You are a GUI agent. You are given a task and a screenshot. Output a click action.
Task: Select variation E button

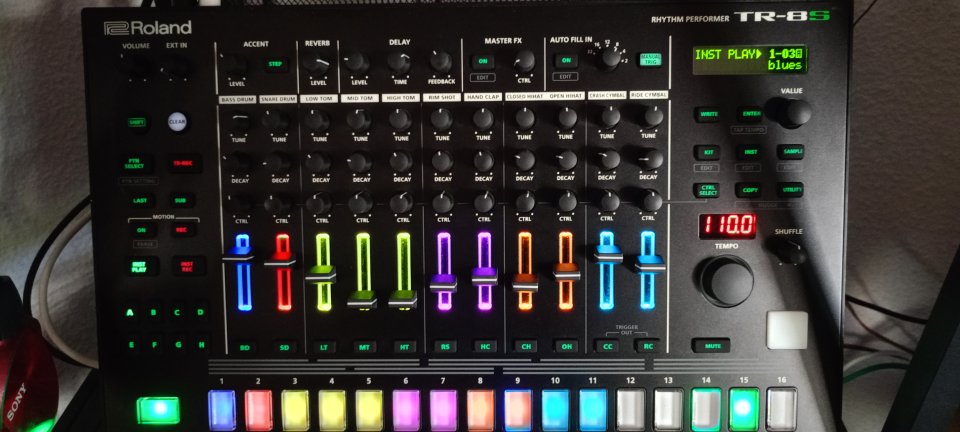131,344
